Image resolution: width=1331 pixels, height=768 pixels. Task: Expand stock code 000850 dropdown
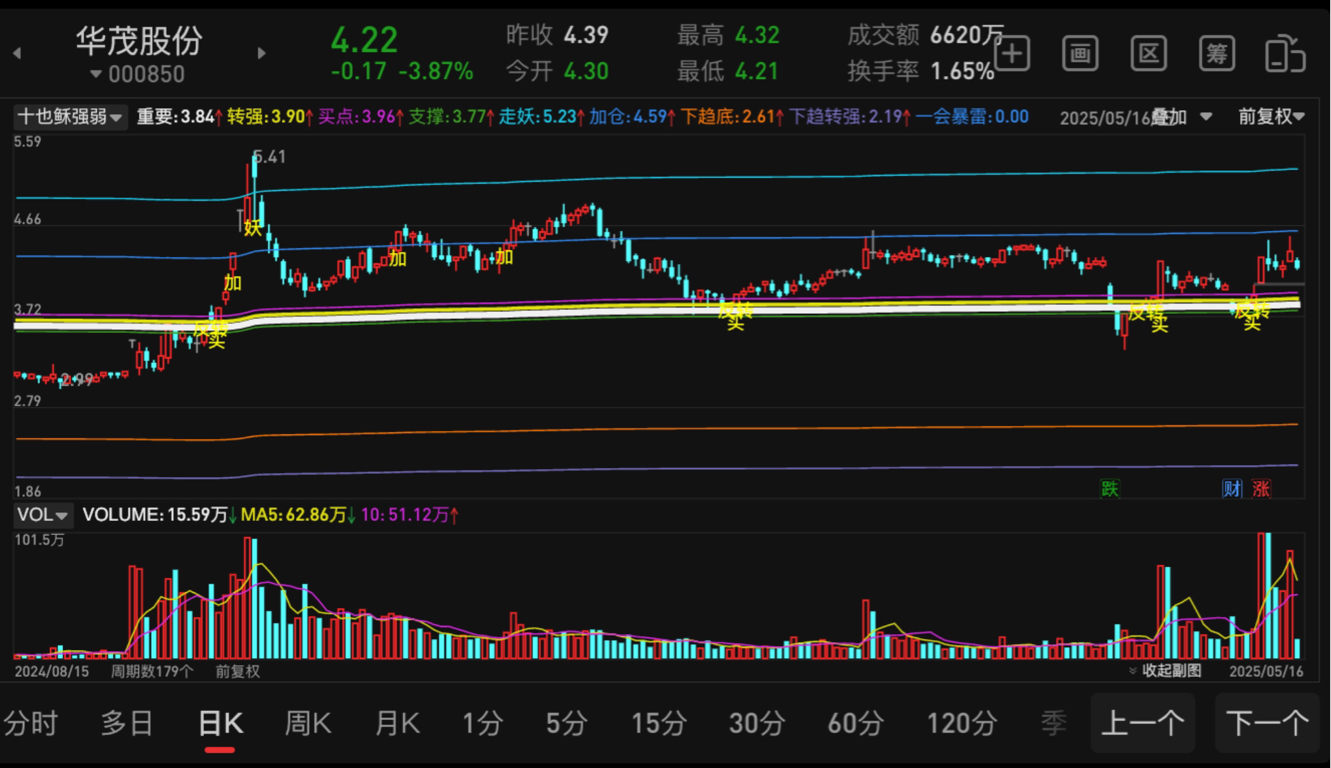pos(137,74)
